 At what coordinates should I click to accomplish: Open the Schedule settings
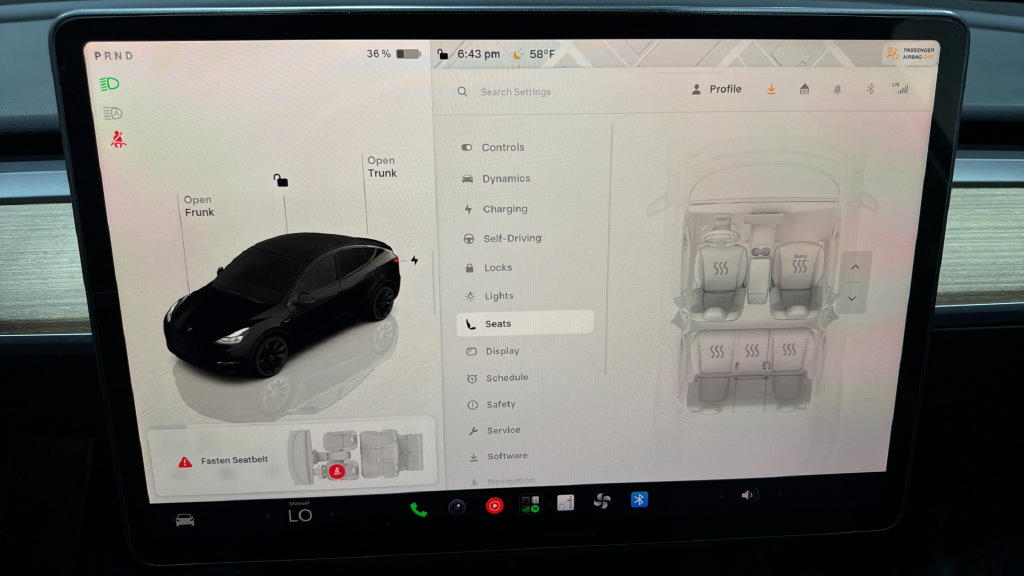(498, 377)
